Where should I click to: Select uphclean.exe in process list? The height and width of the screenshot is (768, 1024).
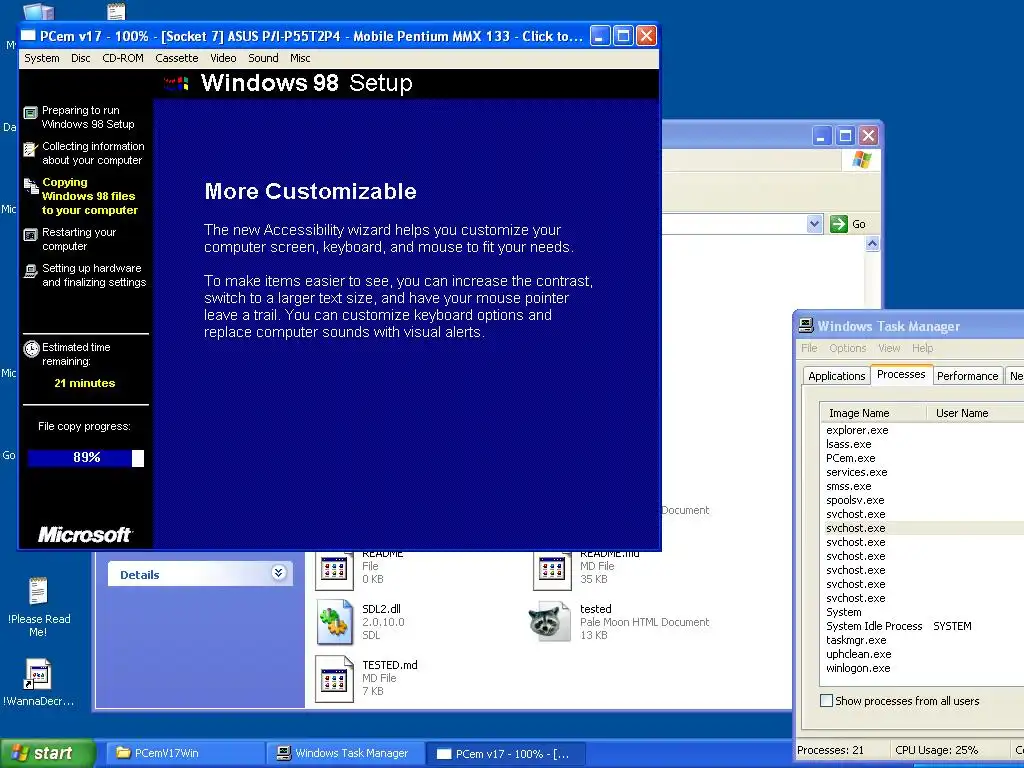pos(858,654)
